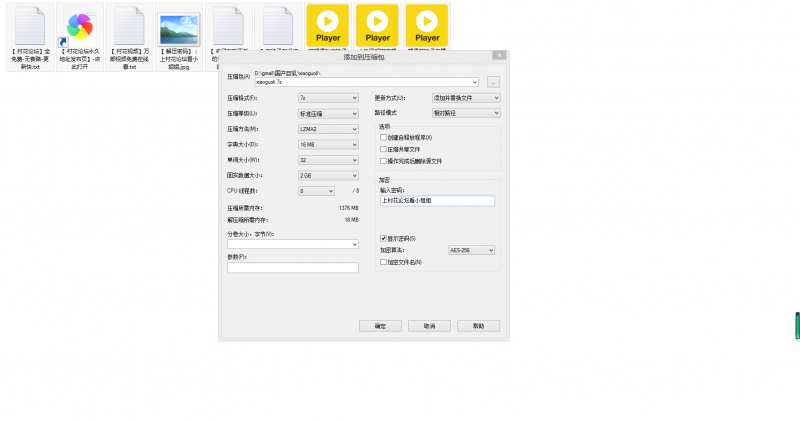Screen dimensions: 800x422
Task: Enable 创建自释放程序 checkbox
Action: (383, 137)
